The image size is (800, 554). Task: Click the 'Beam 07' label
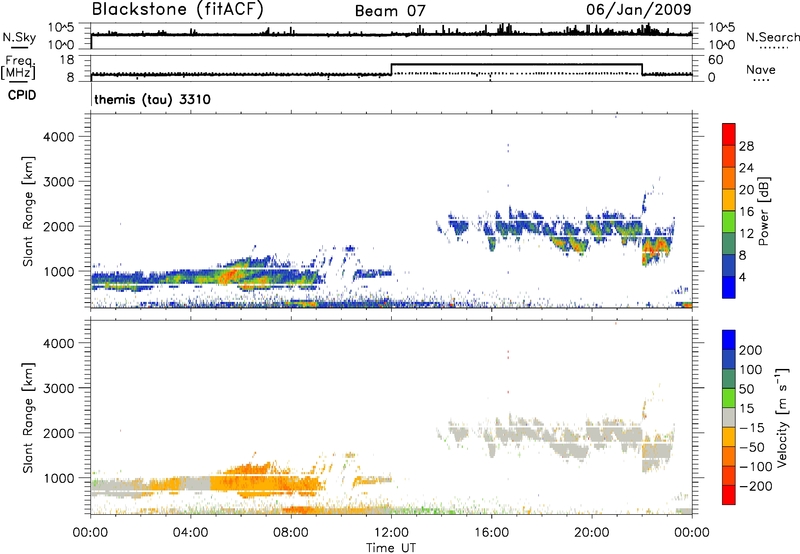390,11
